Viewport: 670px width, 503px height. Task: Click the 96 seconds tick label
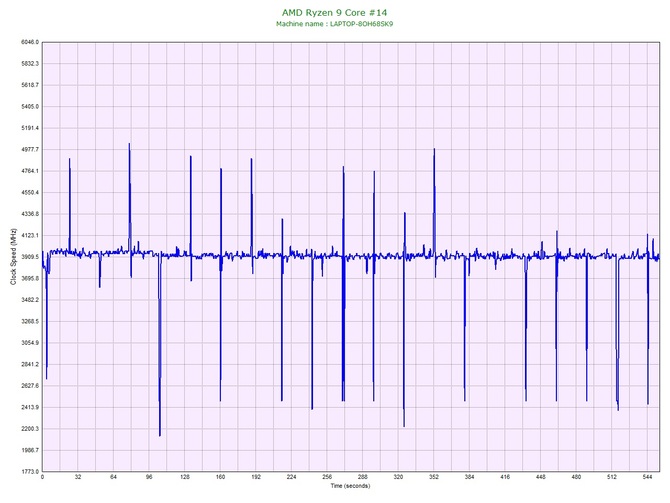149,477
